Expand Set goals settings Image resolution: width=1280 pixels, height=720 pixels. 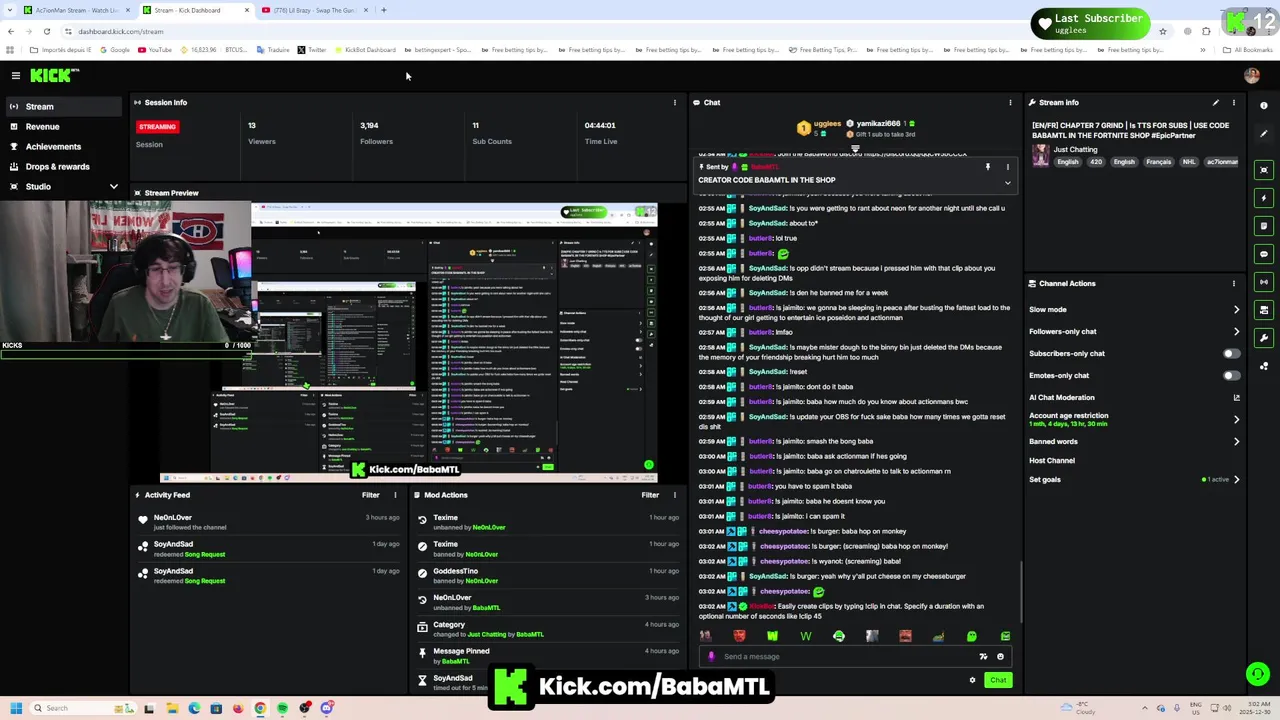coord(1236,479)
